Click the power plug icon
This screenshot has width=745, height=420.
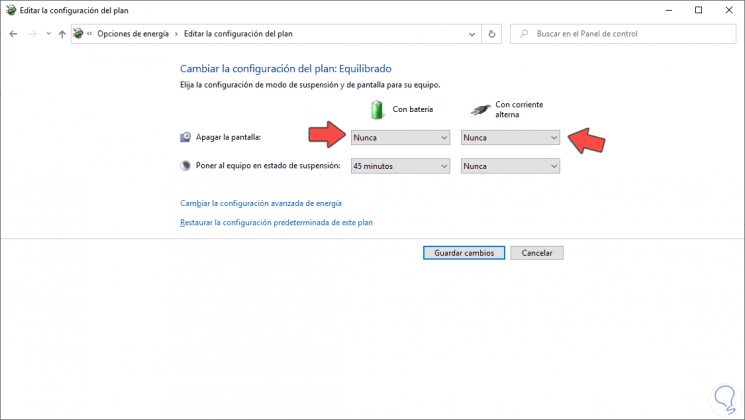click(x=480, y=110)
